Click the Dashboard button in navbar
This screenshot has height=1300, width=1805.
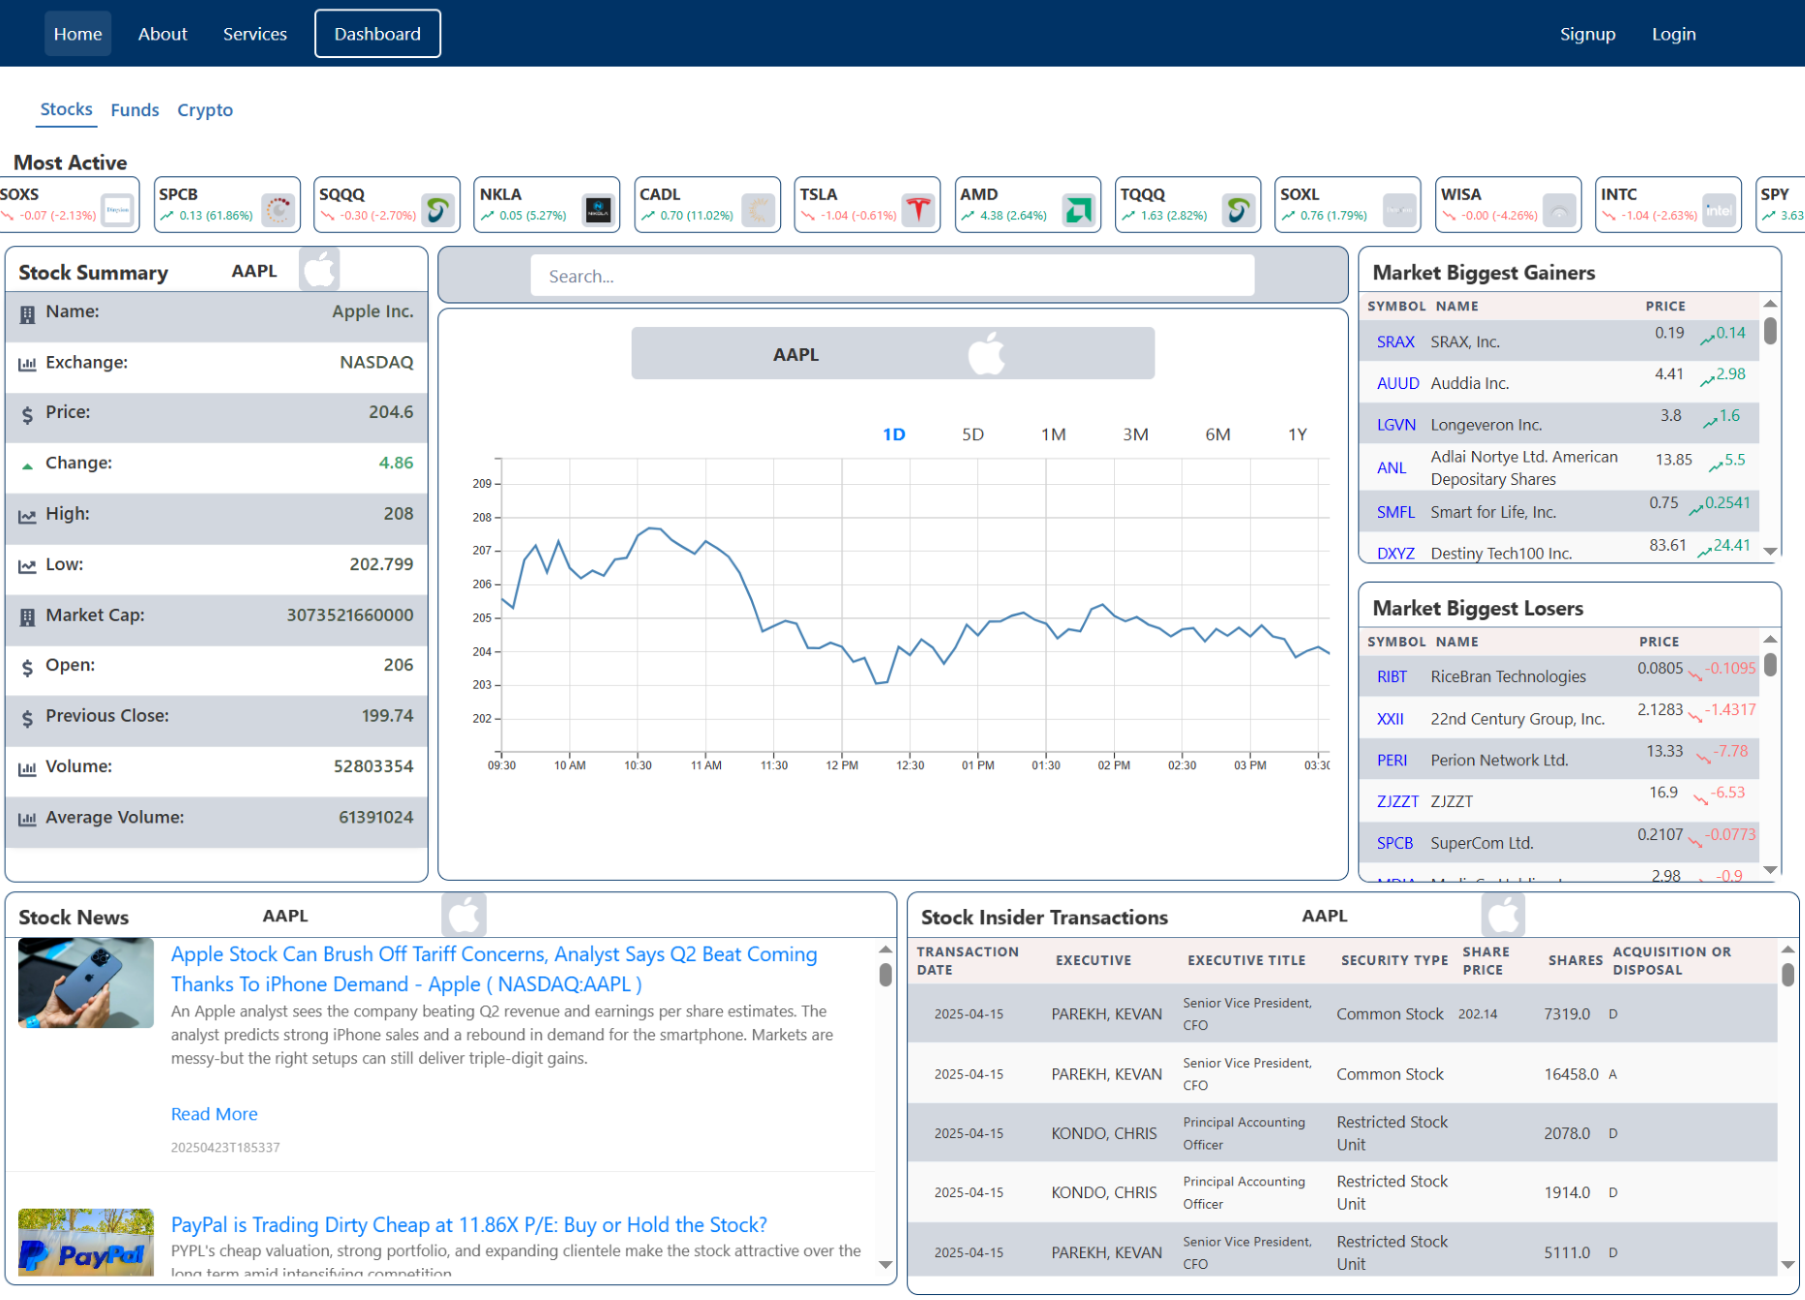pyautogui.click(x=377, y=34)
